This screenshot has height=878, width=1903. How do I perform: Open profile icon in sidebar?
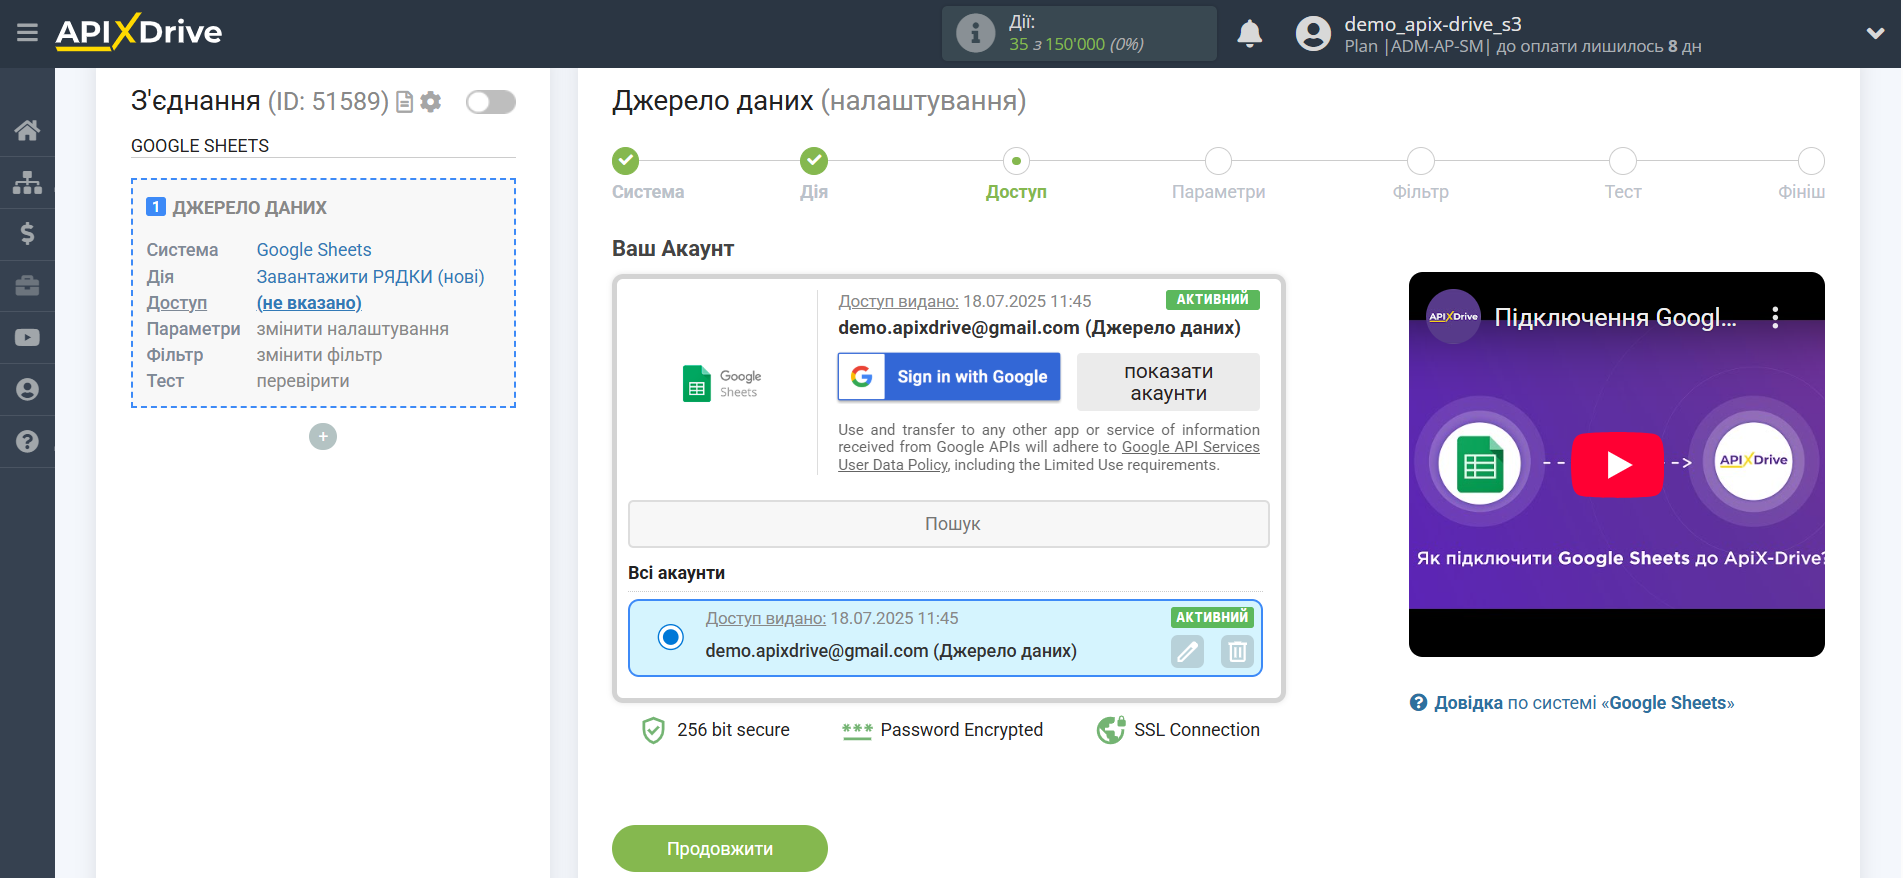pos(27,389)
